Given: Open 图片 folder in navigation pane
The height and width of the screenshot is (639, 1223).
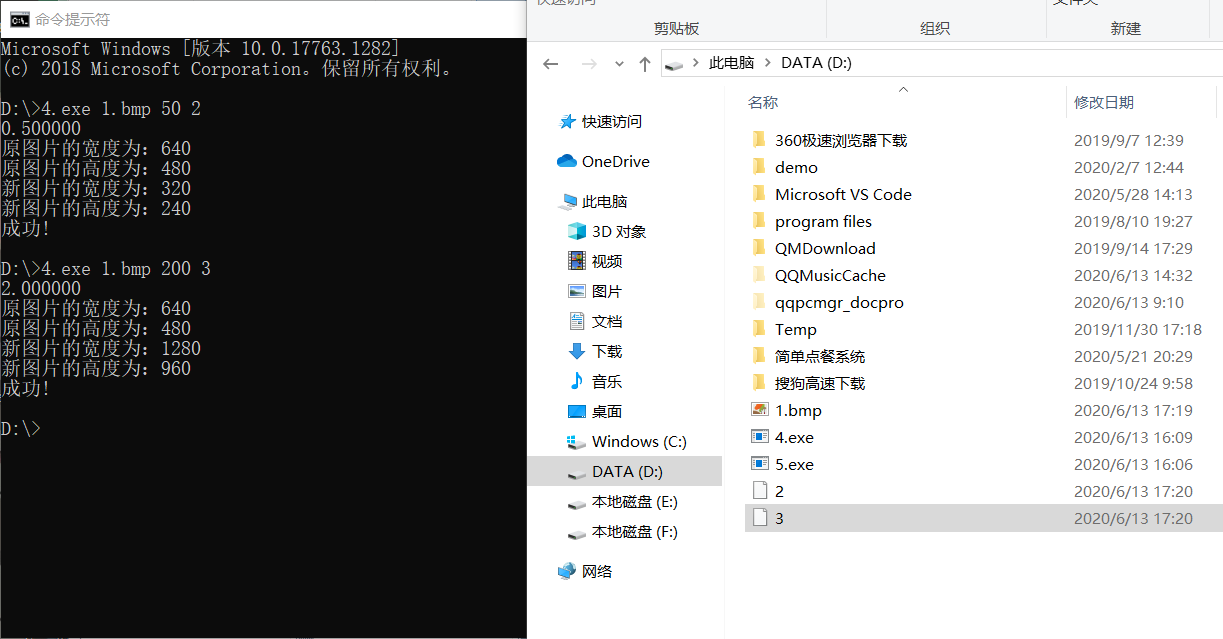Looking at the screenshot, I should (607, 291).
